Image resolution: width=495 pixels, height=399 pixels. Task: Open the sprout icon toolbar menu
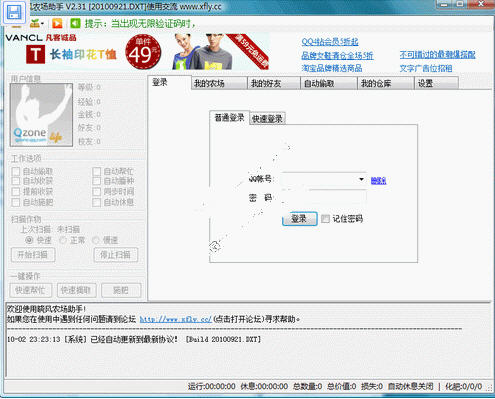(x=37, y=23)
